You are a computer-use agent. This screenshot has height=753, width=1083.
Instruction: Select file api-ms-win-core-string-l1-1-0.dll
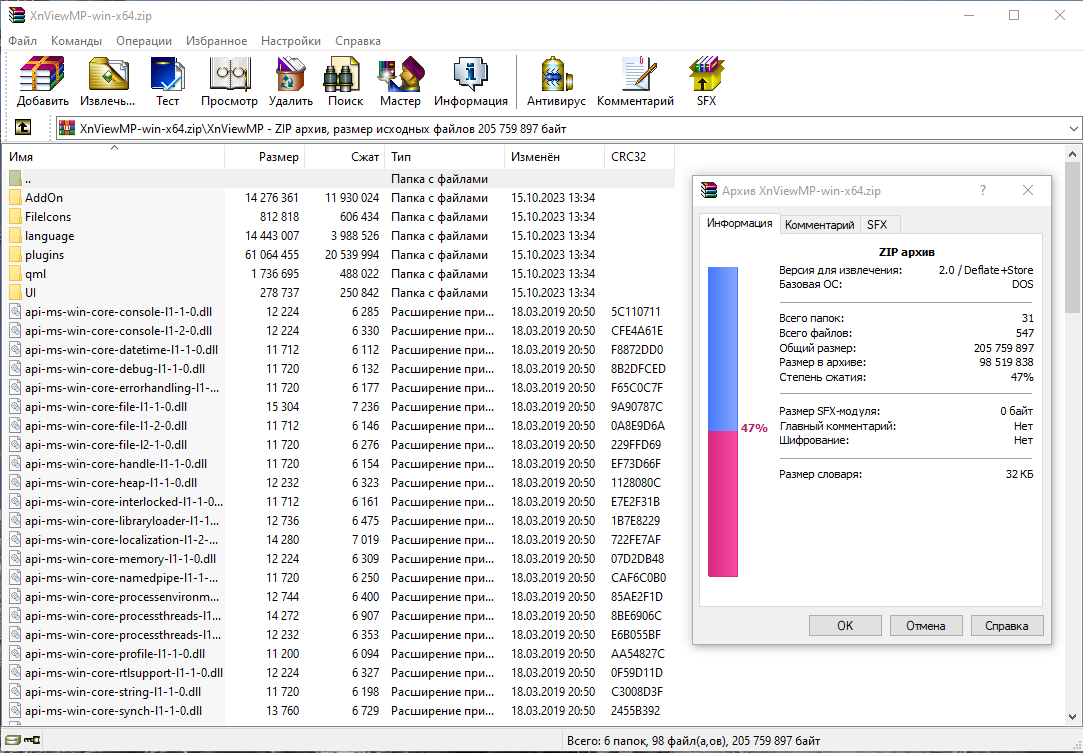coord(113,692)
